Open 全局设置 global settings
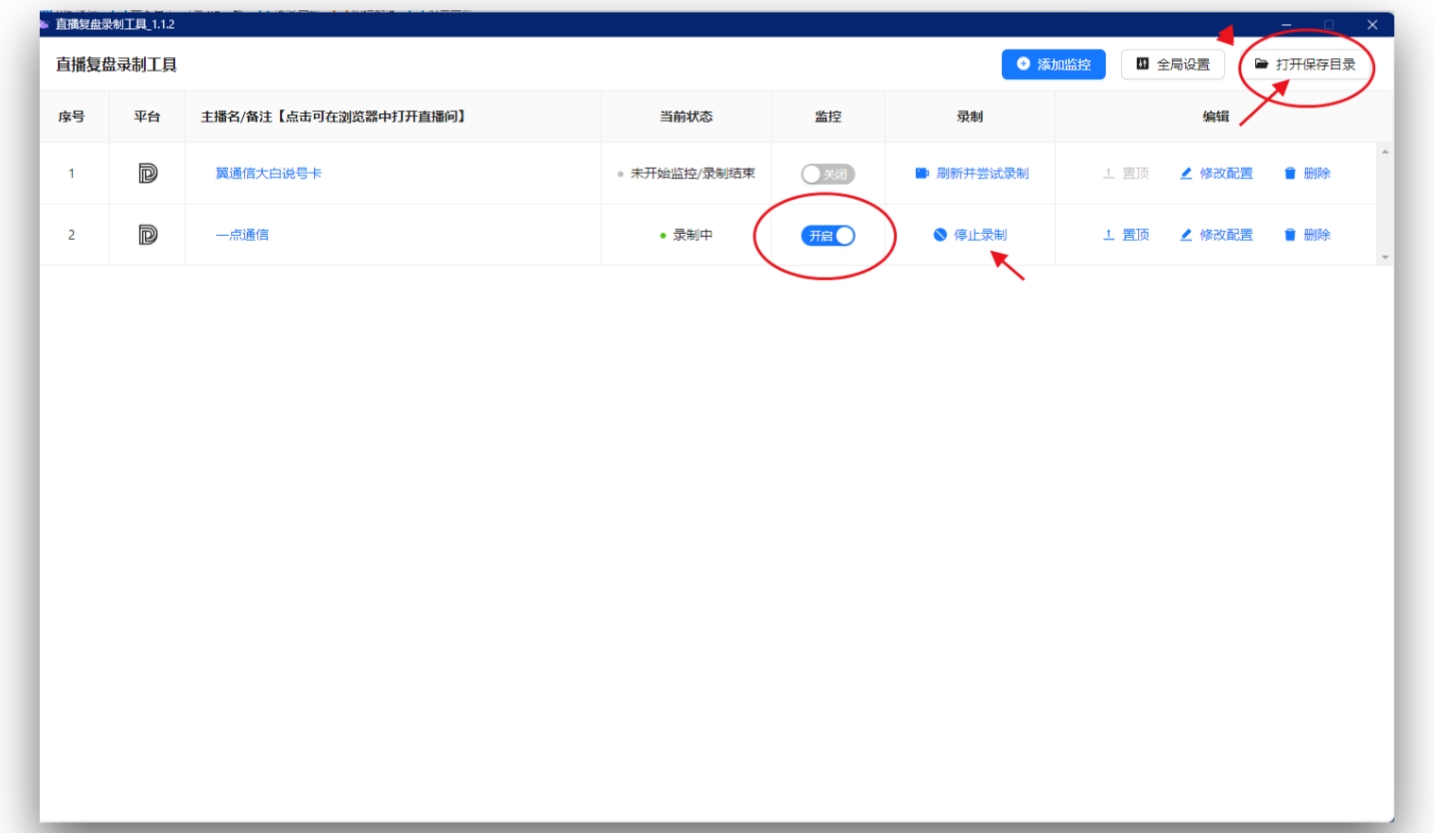This screenshot has width=1434, height=833. [x=1172, y=65]
